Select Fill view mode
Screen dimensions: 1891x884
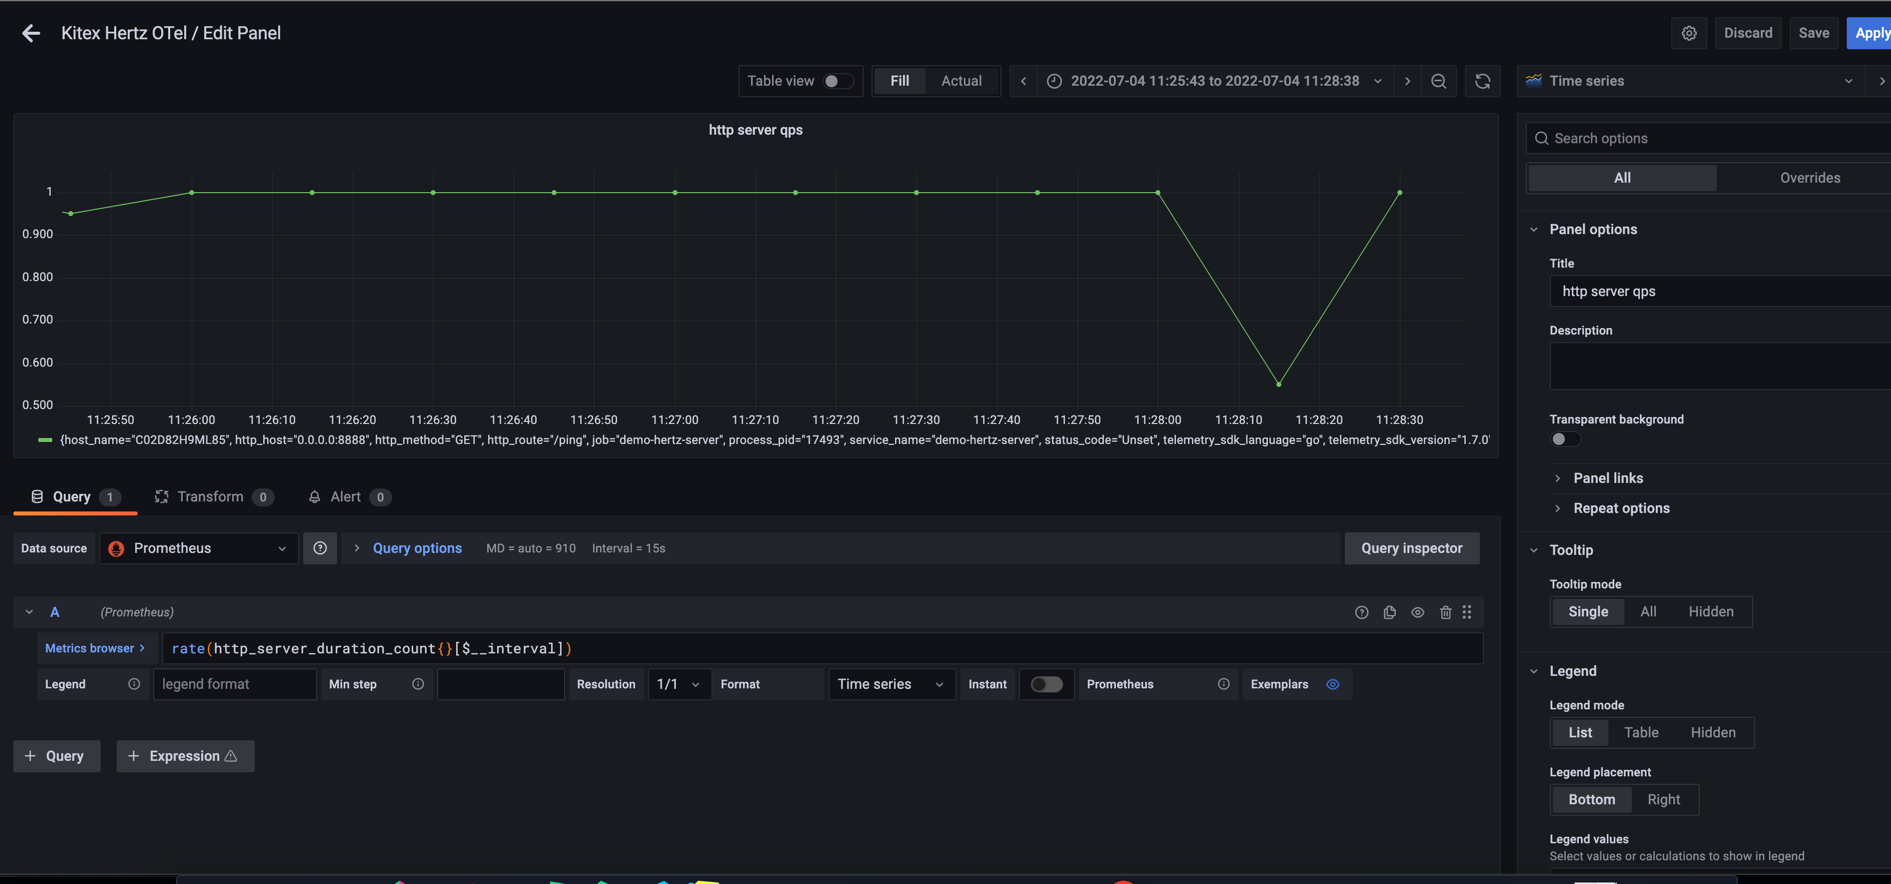coord(899,81)
